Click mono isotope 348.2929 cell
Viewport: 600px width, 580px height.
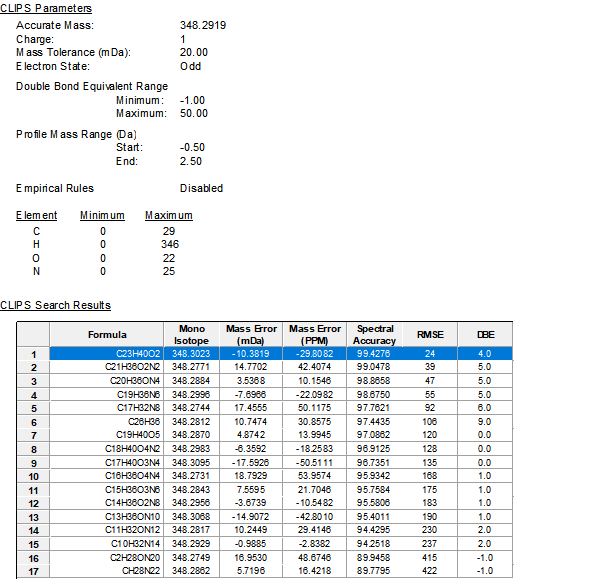click(x=191, y=544)
